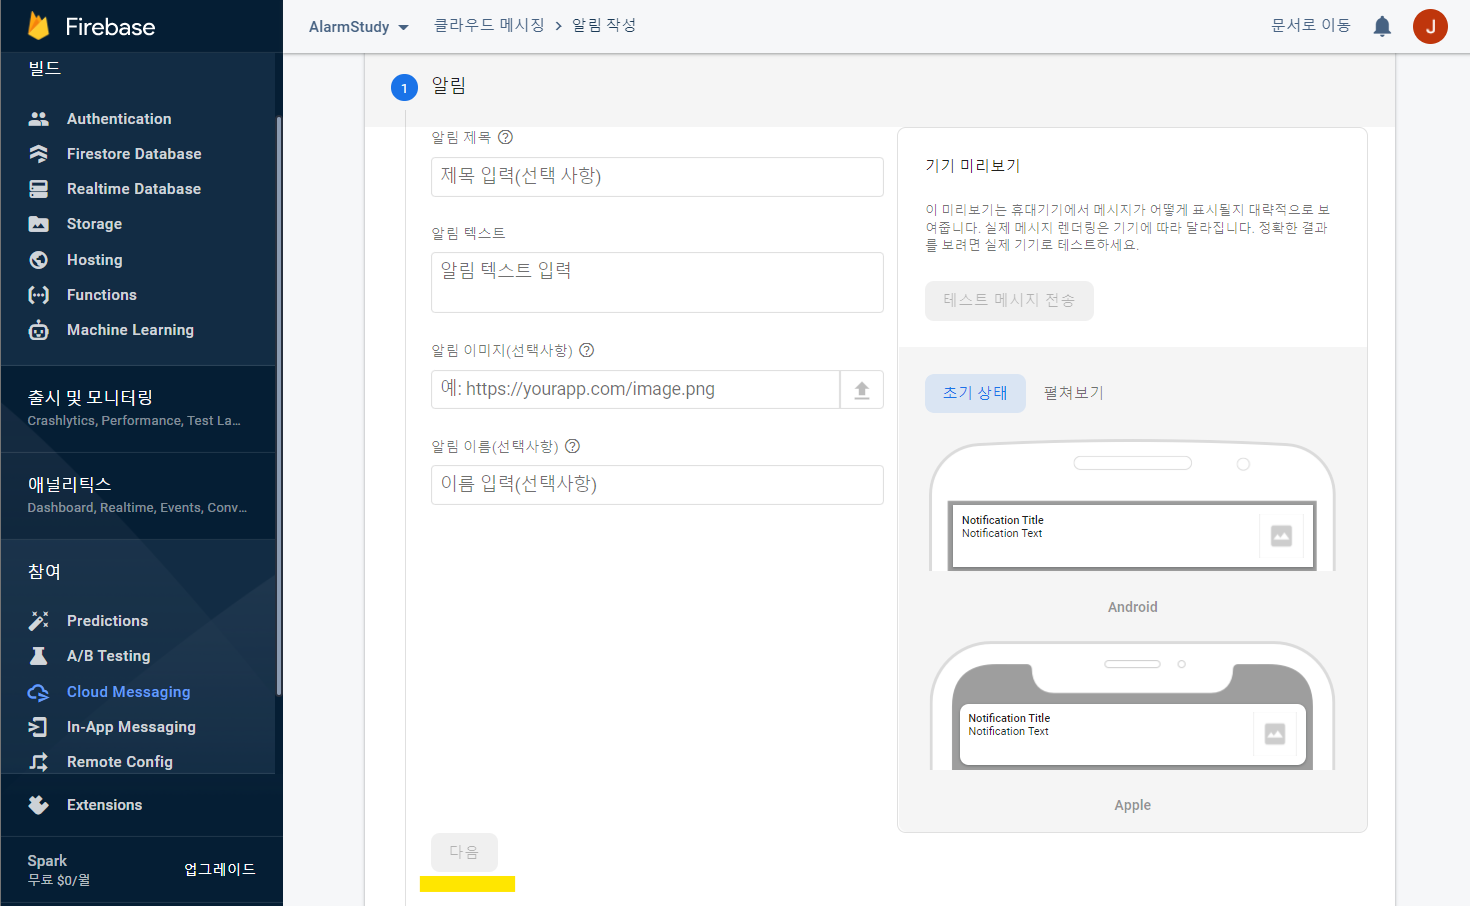Click the Apple notification preview card
The image size is (1470, 906).
tap(1132, 735)
